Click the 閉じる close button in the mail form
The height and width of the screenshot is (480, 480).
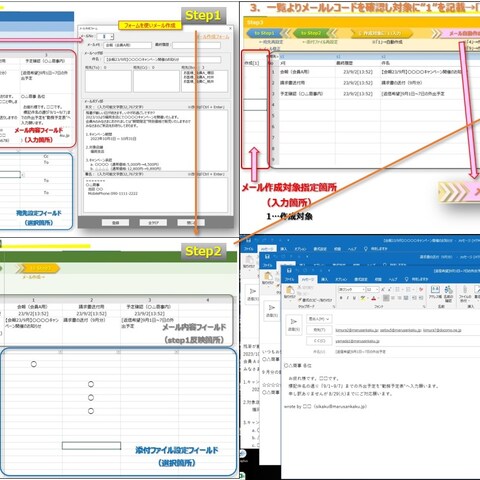click(191, 222)
